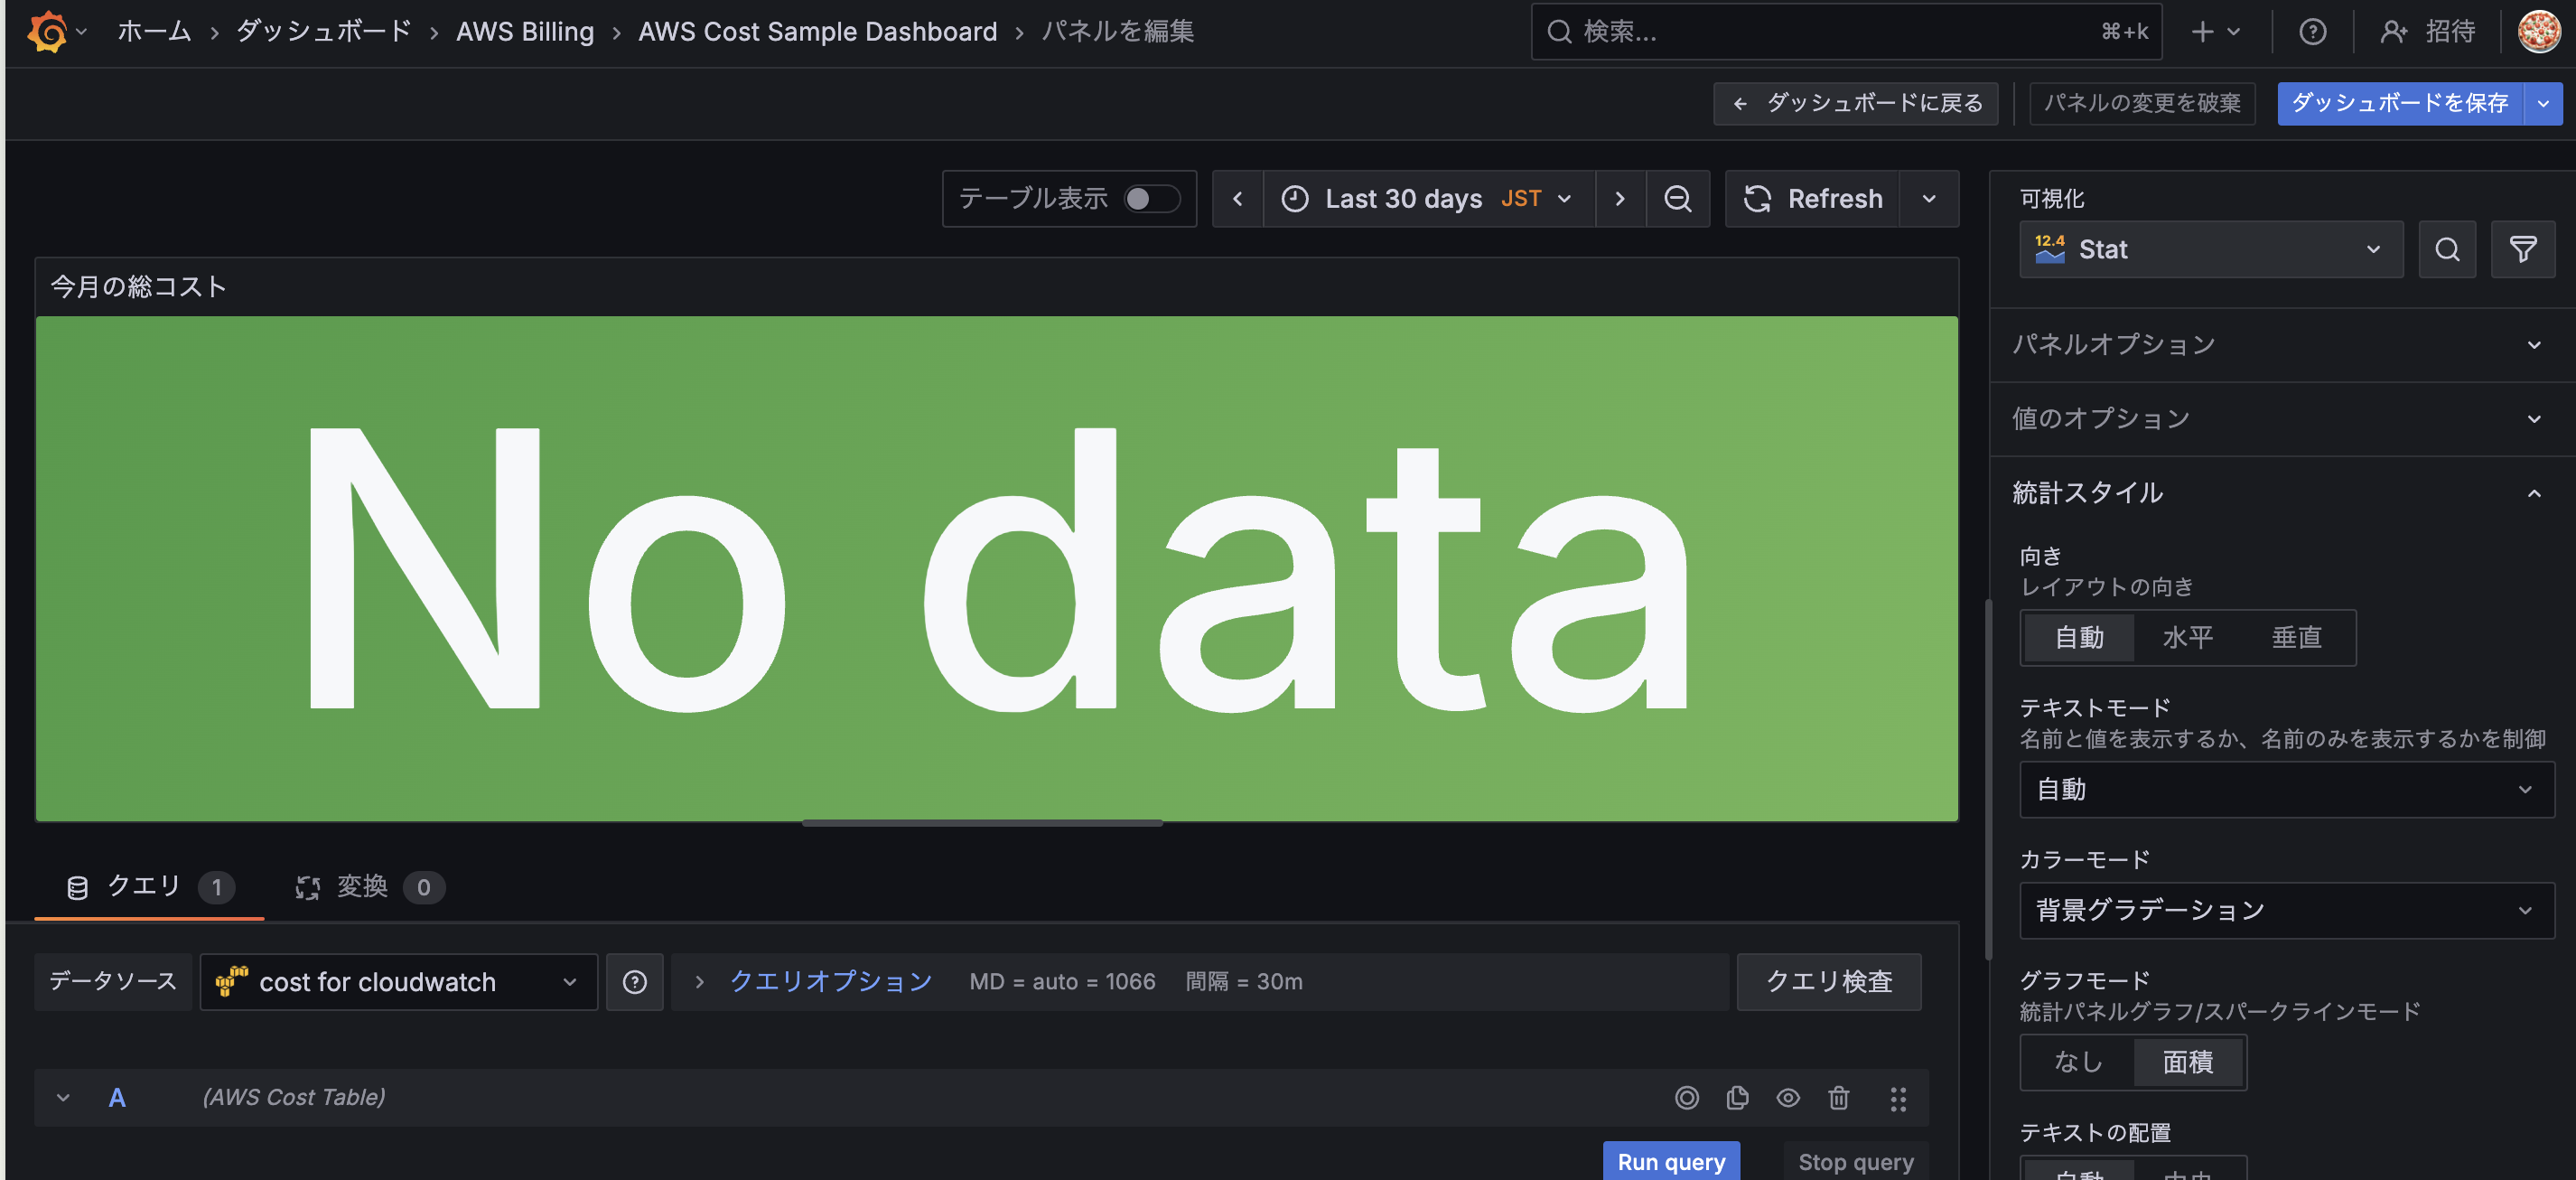This screenshot has height=1180, width=2576.
Task: Open the テキストモード dropdown
Action: [x=2286, y=790]
